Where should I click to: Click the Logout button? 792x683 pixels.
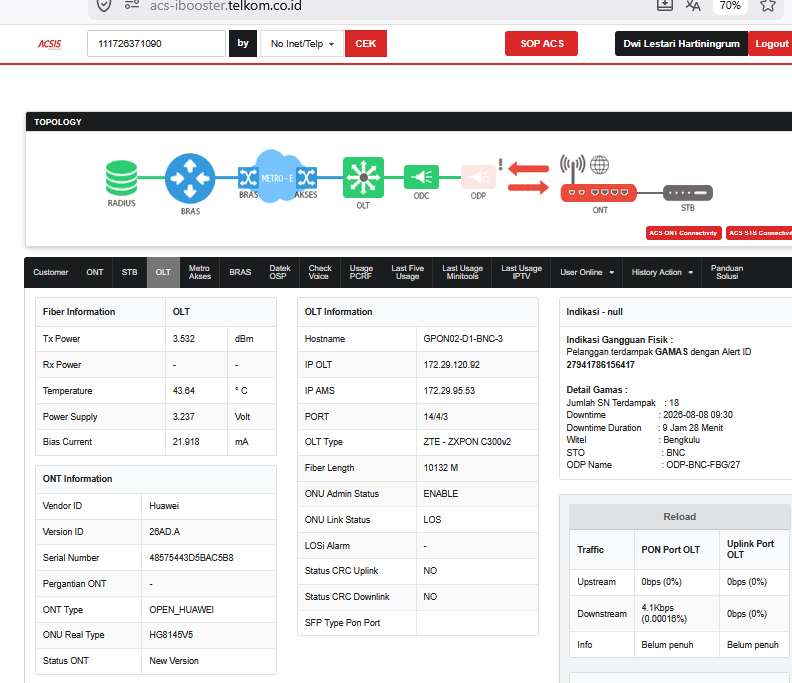[771, 44]
